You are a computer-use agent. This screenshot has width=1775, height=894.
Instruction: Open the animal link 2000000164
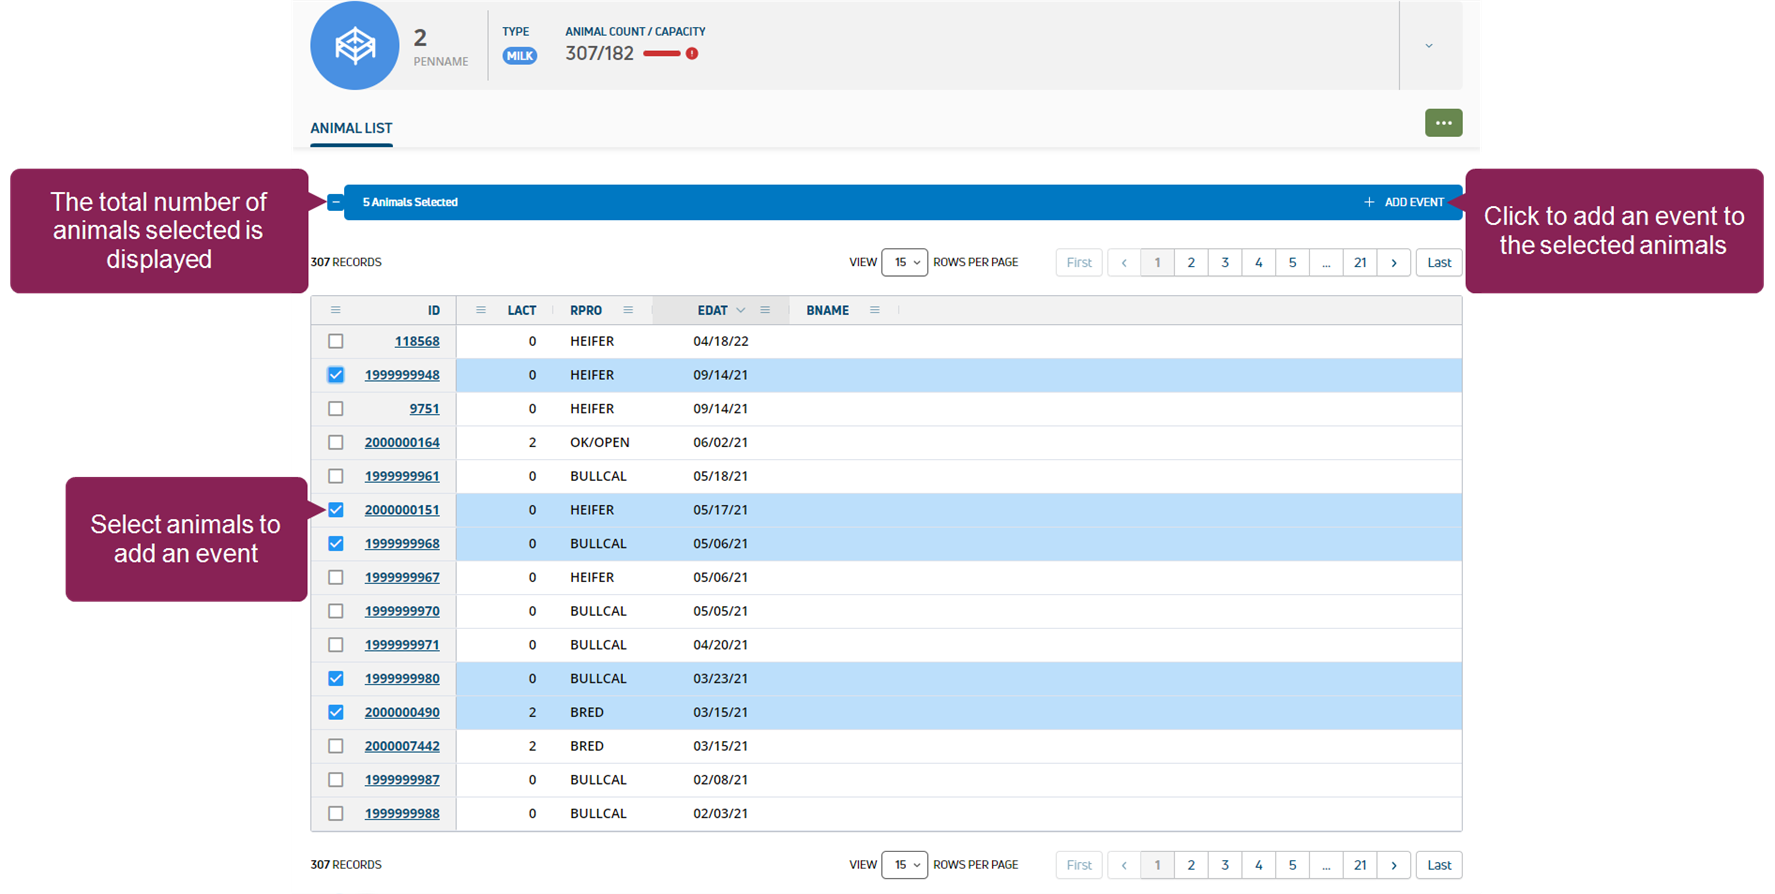402,442
